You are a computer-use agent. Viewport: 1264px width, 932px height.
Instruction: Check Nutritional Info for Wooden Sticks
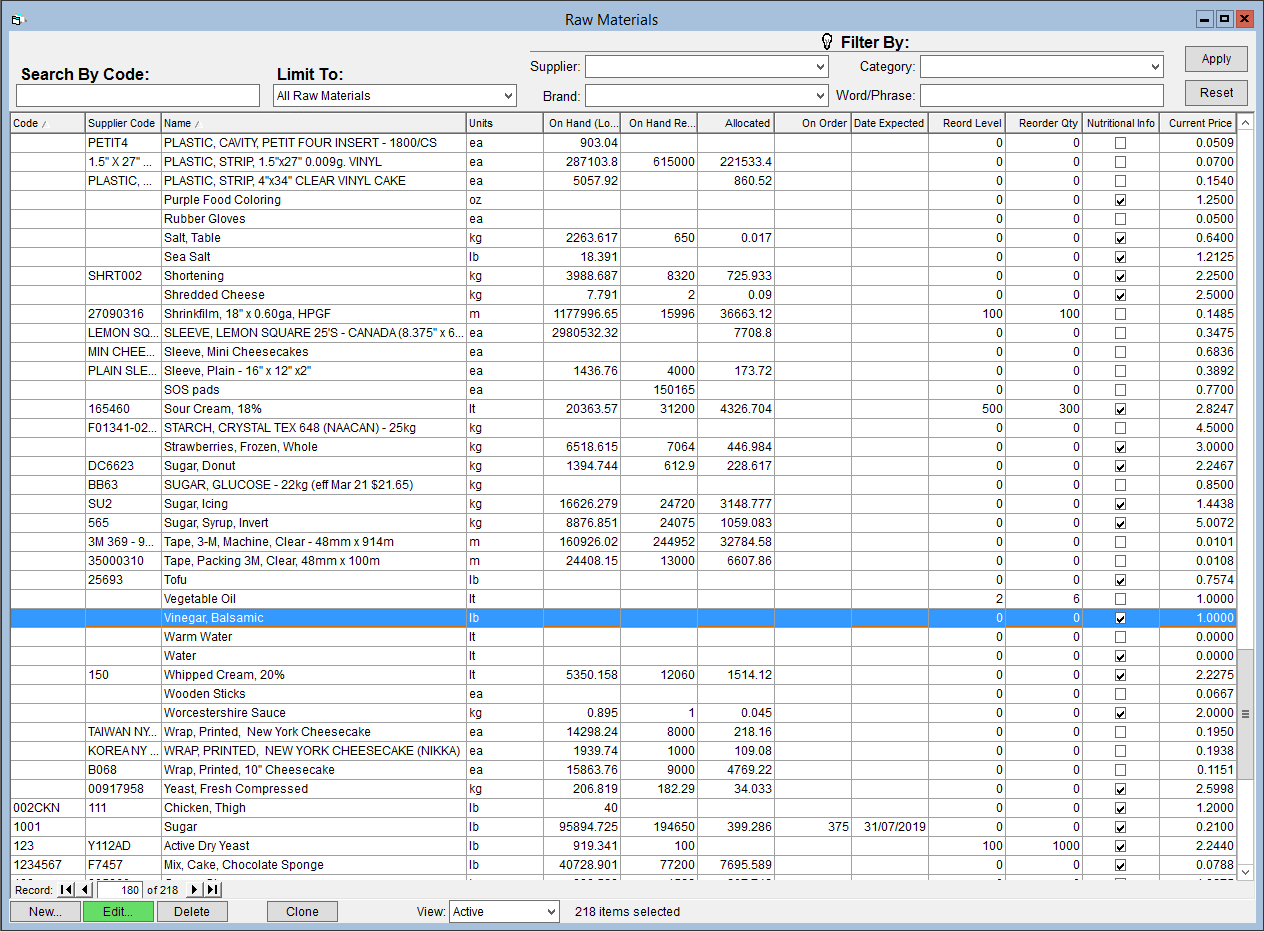coord(1121,694)
